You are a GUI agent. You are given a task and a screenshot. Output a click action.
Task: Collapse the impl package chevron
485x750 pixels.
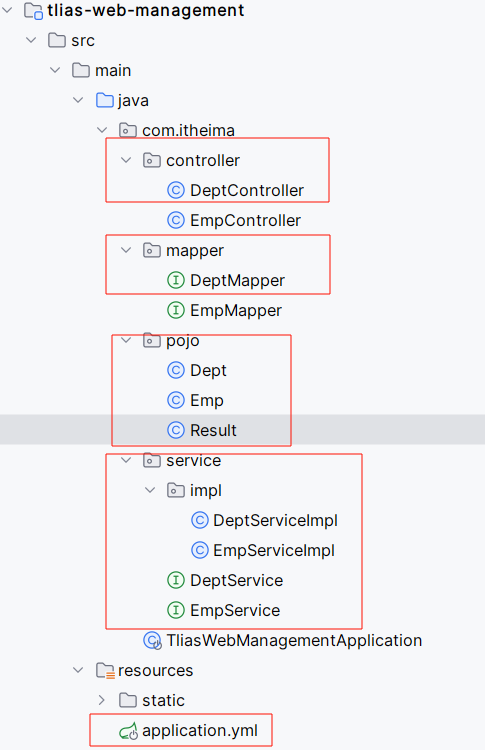click(150, 490)
